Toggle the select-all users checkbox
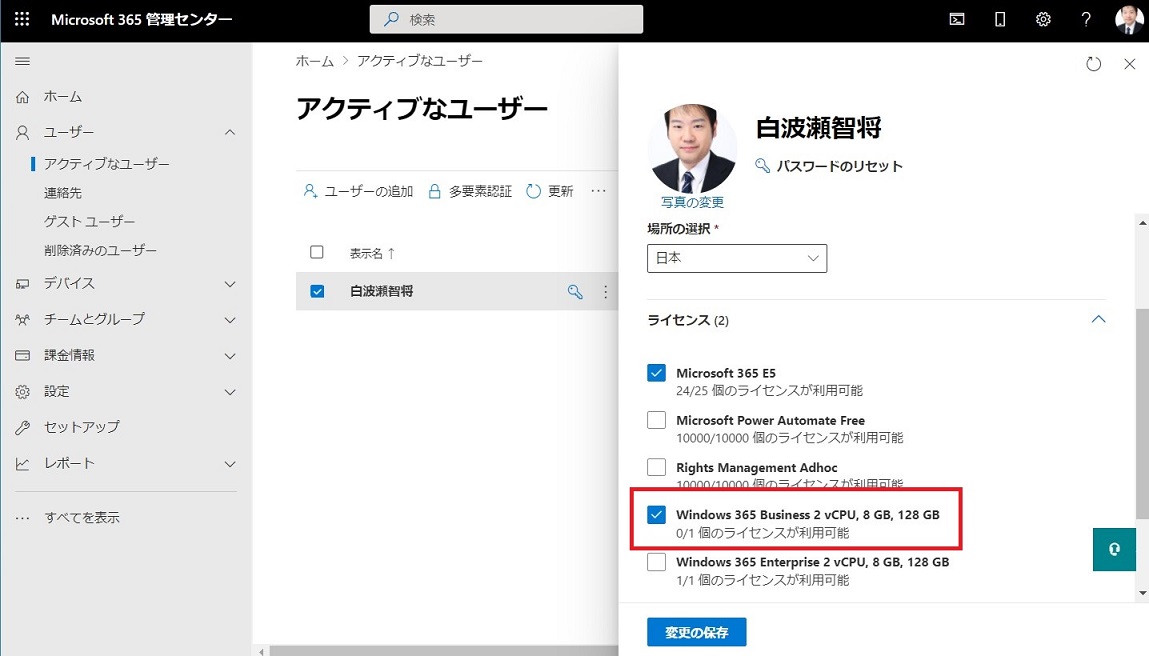 (317, 252)
